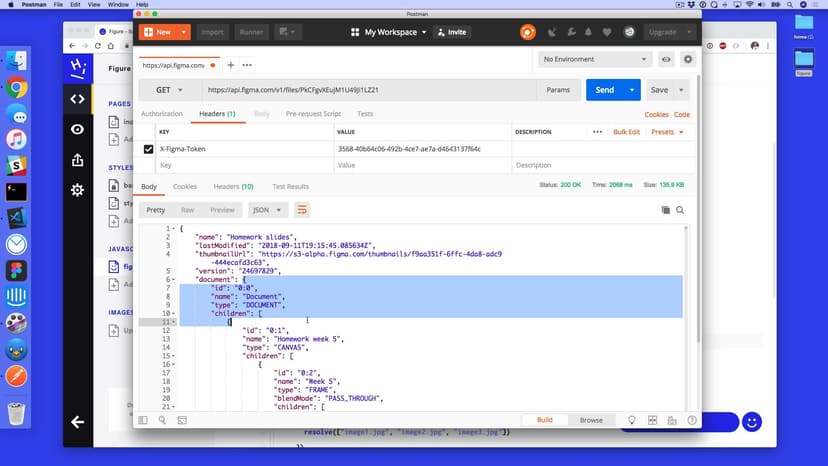Open the Manage Environments gear icon
828x466 pixels.
coord(688,59)
